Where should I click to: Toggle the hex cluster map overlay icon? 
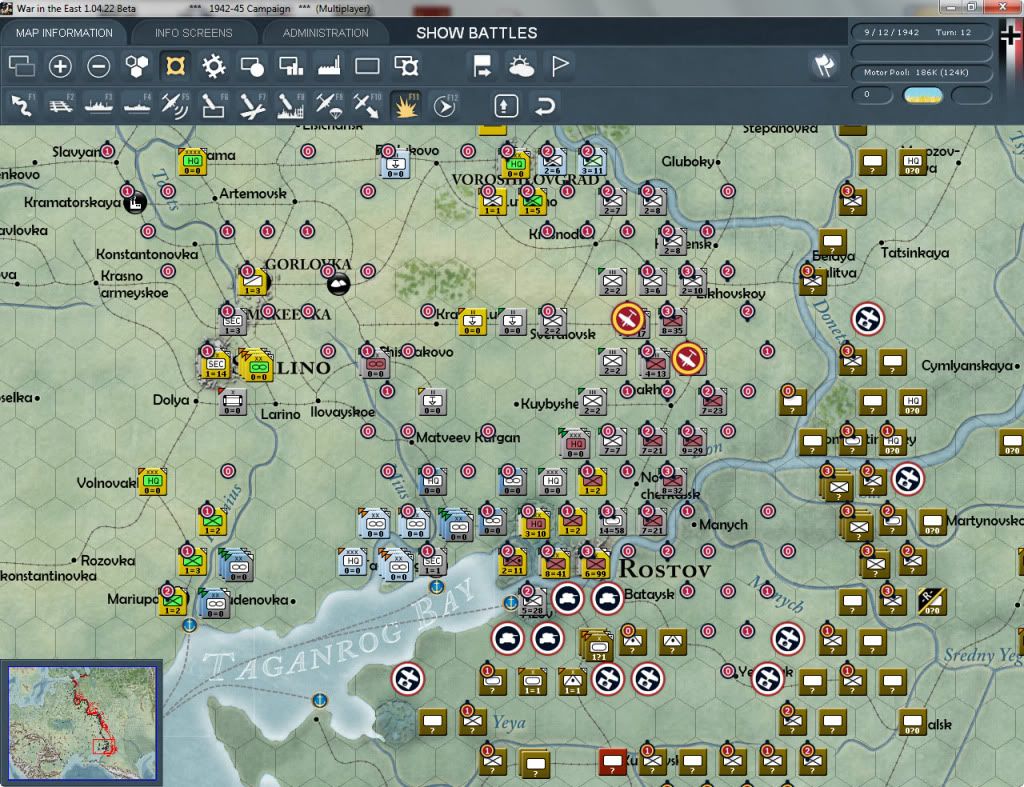[136, 66]
